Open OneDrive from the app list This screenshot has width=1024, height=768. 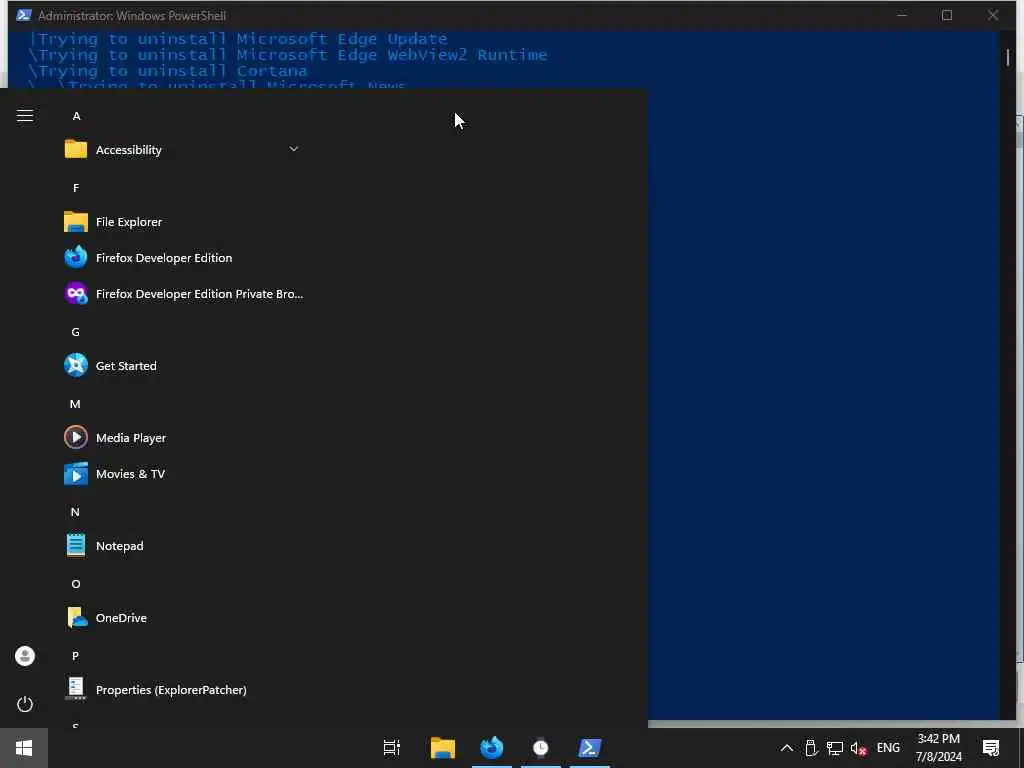tap(182, 618)
